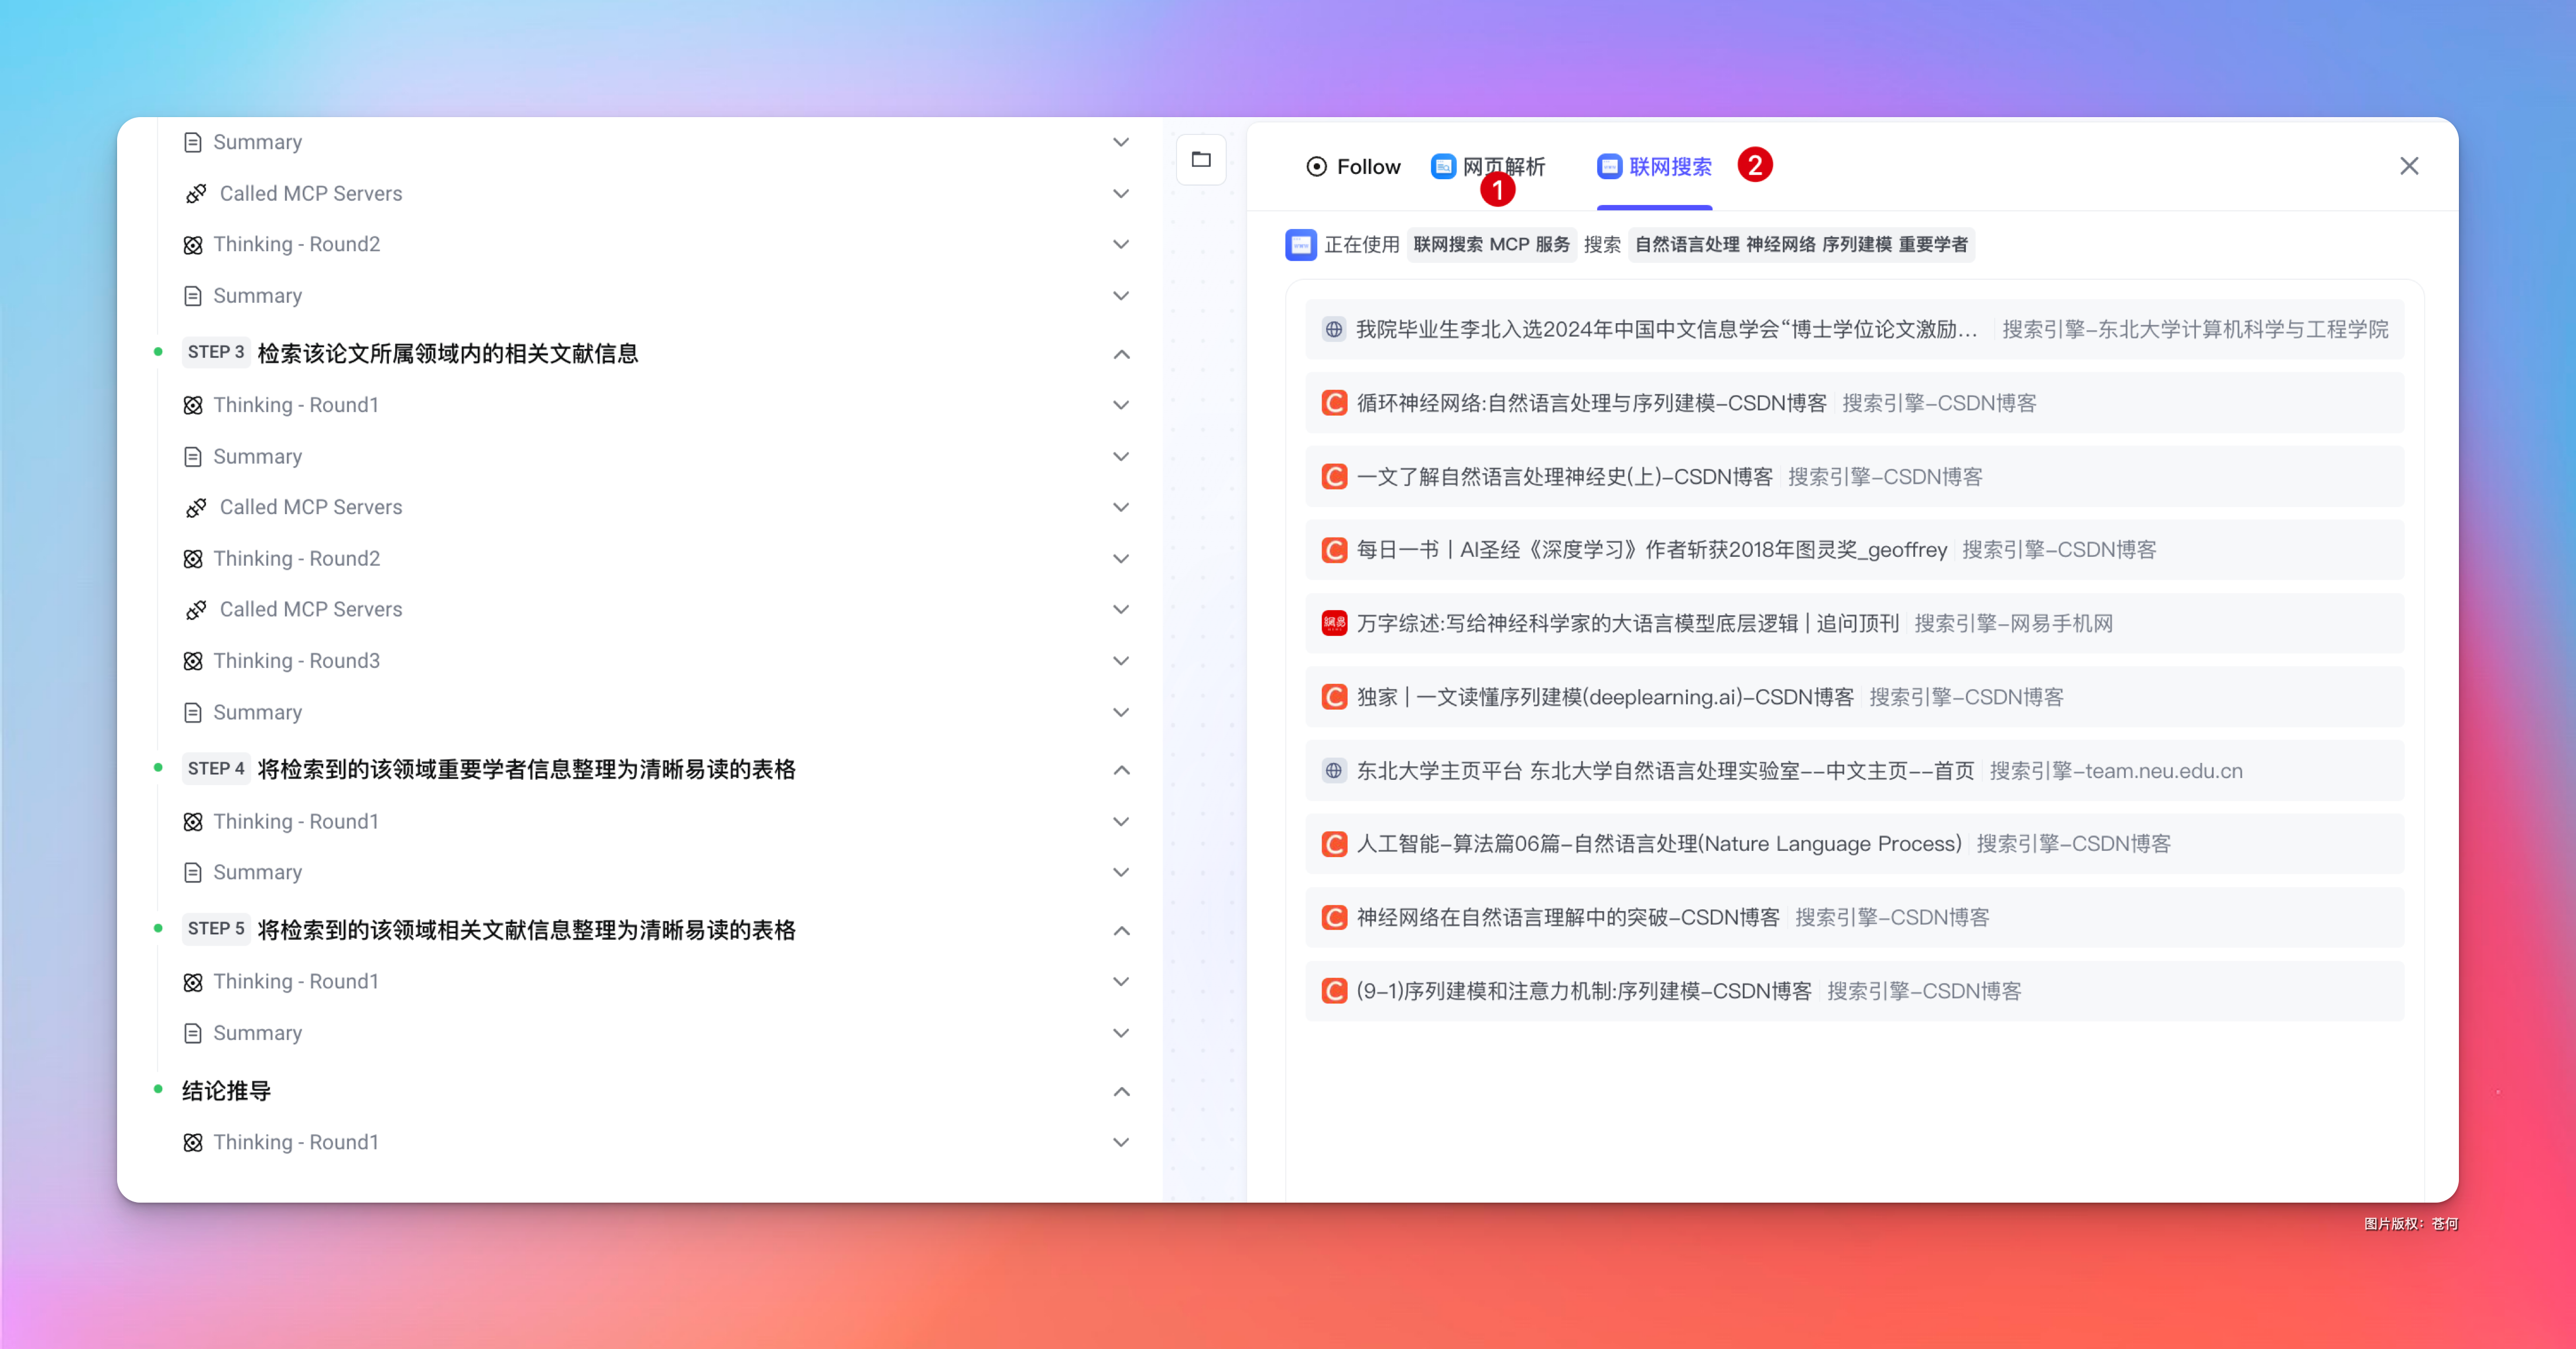Collapse the 结论推导 section
The height and width of the screenshot is (1349, 2576).
click(1121, 1091)
